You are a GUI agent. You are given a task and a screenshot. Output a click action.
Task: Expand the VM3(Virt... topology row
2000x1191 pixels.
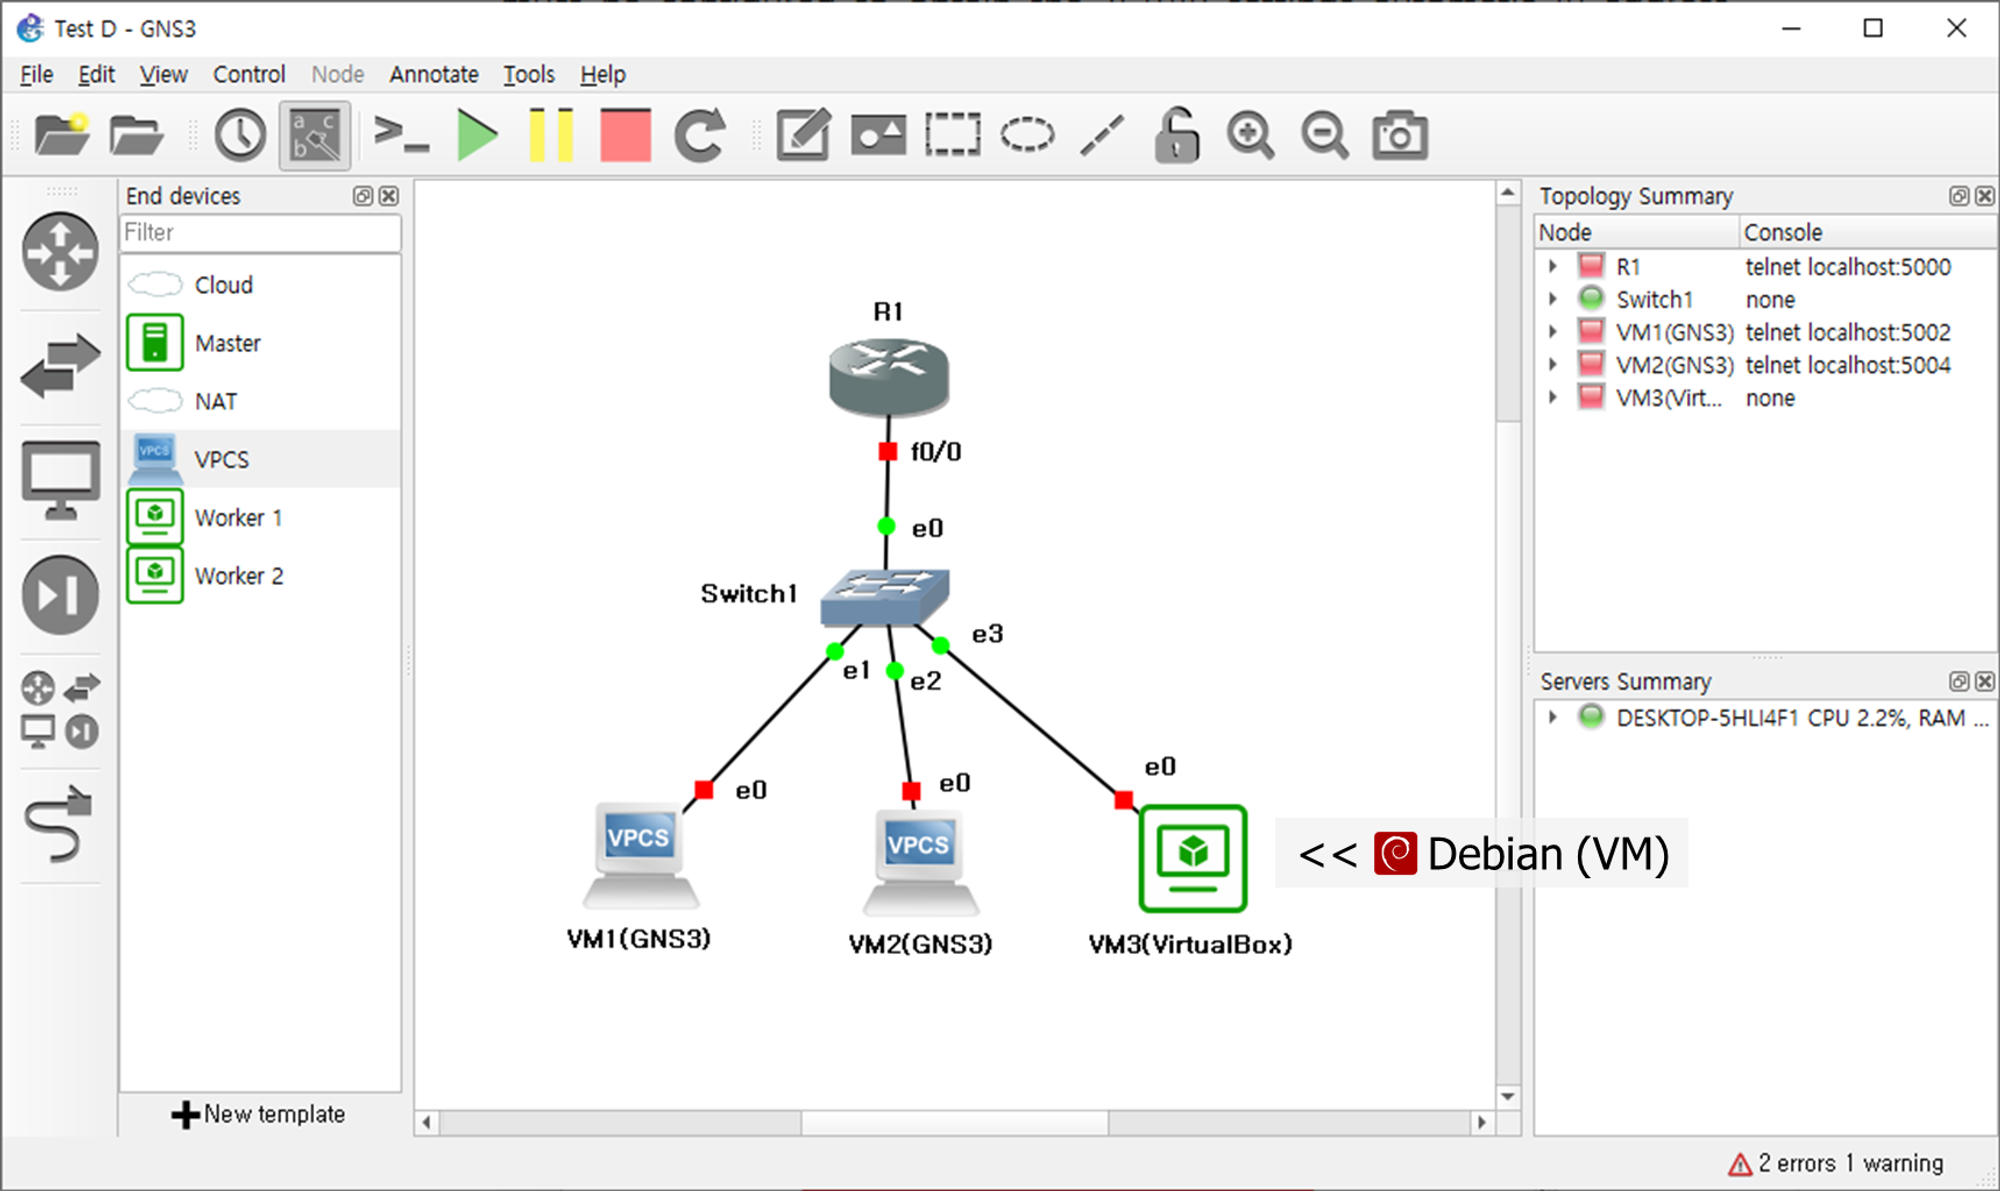pyautogui.click(x=1553, y=397)
